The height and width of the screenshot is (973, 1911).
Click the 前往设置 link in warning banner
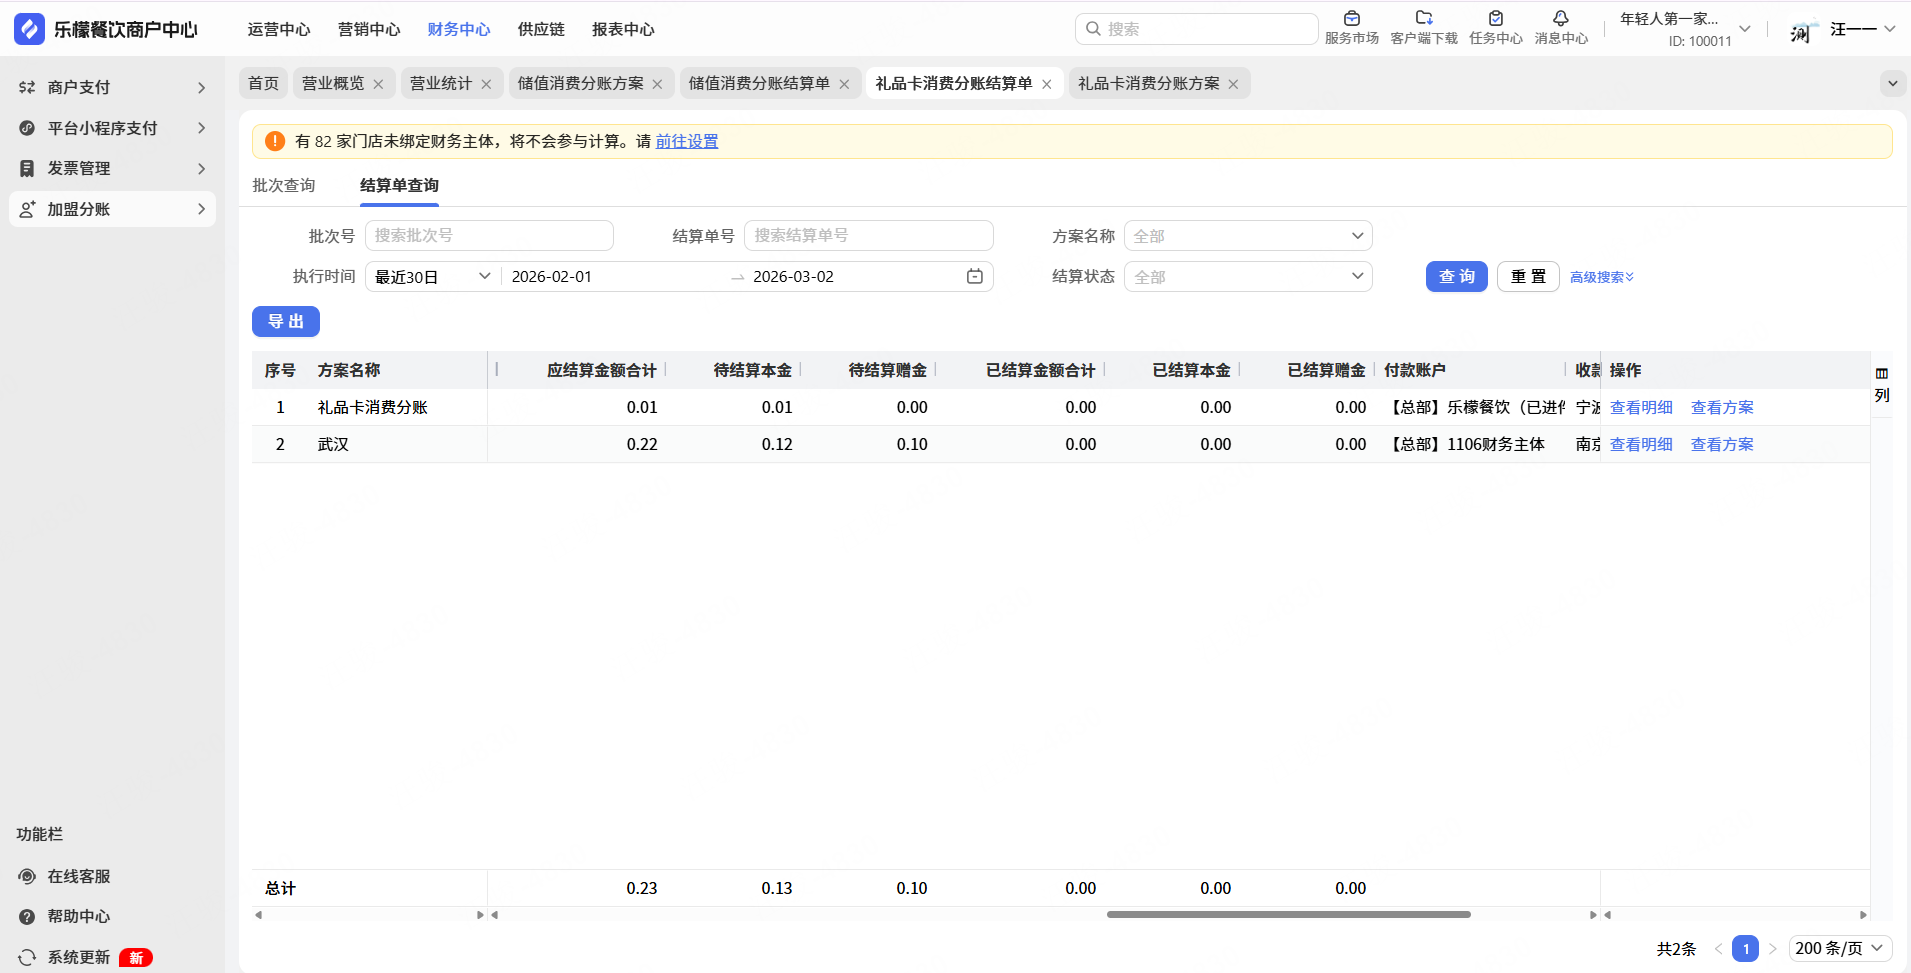coord(687,141)
